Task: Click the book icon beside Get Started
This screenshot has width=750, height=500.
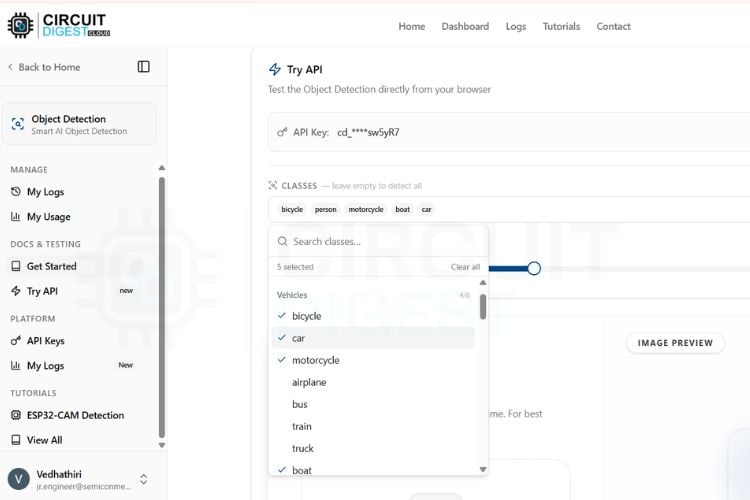Action: (x=16, y=266)
